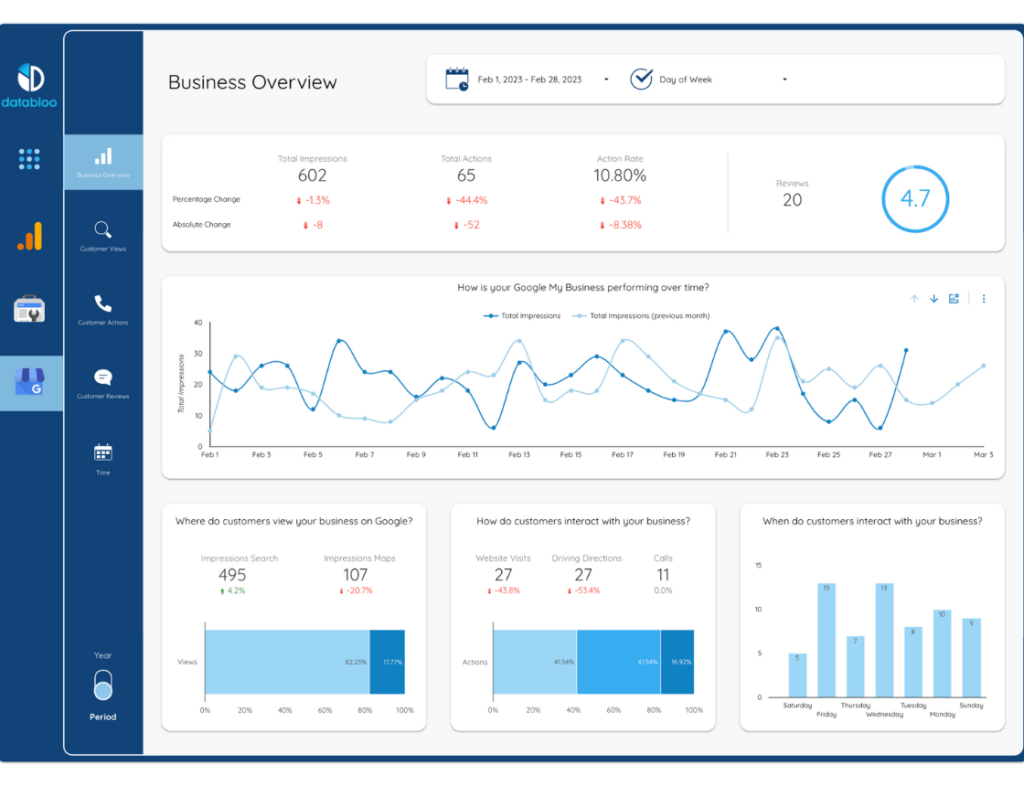Click the 16.92% dark actions bar segment
The width and height of the screenshot is (1024, 786).
(x=677, y=662)
